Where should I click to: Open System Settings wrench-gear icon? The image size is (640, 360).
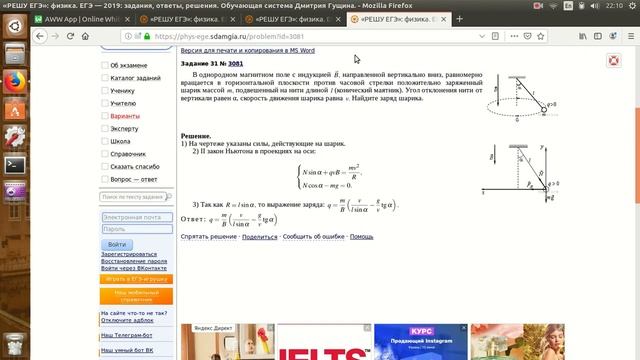pyautogui.click(x=15, y=137)
